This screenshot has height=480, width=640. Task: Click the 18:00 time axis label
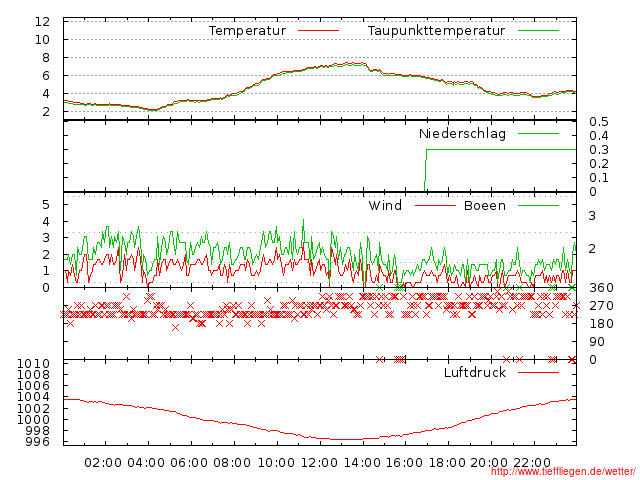tap(447, 463)
